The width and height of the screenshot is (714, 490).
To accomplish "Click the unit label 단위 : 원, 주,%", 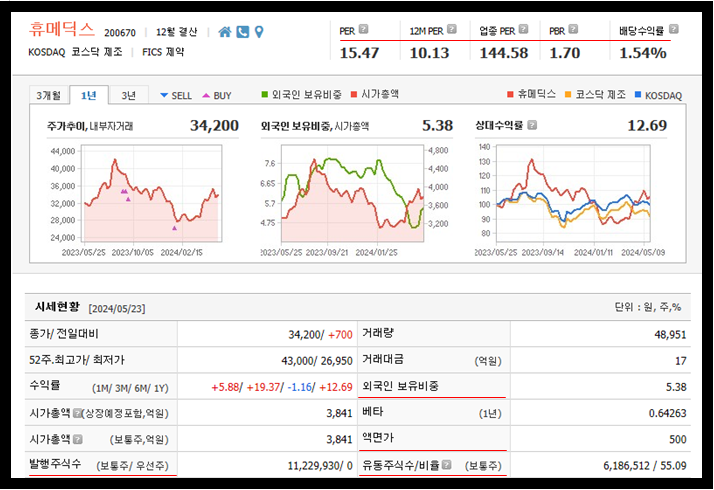I will (648, 307).
